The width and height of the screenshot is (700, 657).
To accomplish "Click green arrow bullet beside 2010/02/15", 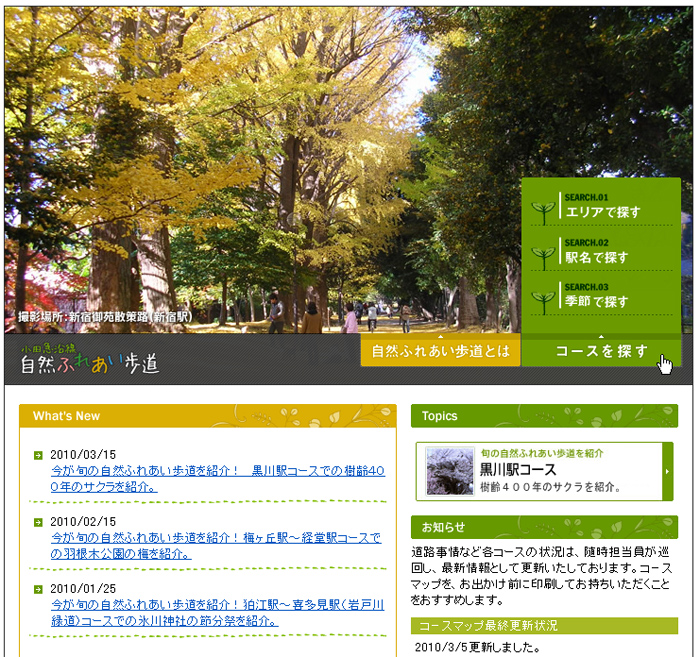I will click(x=38, y=522).
